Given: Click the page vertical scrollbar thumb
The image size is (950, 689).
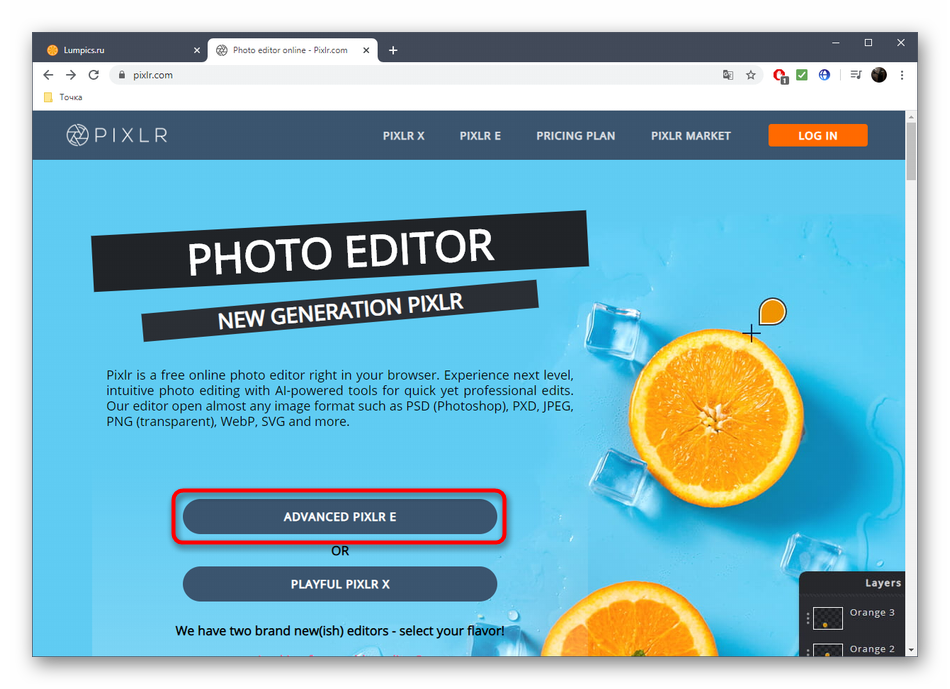Looking at the screenshot, I should point(911,150).
